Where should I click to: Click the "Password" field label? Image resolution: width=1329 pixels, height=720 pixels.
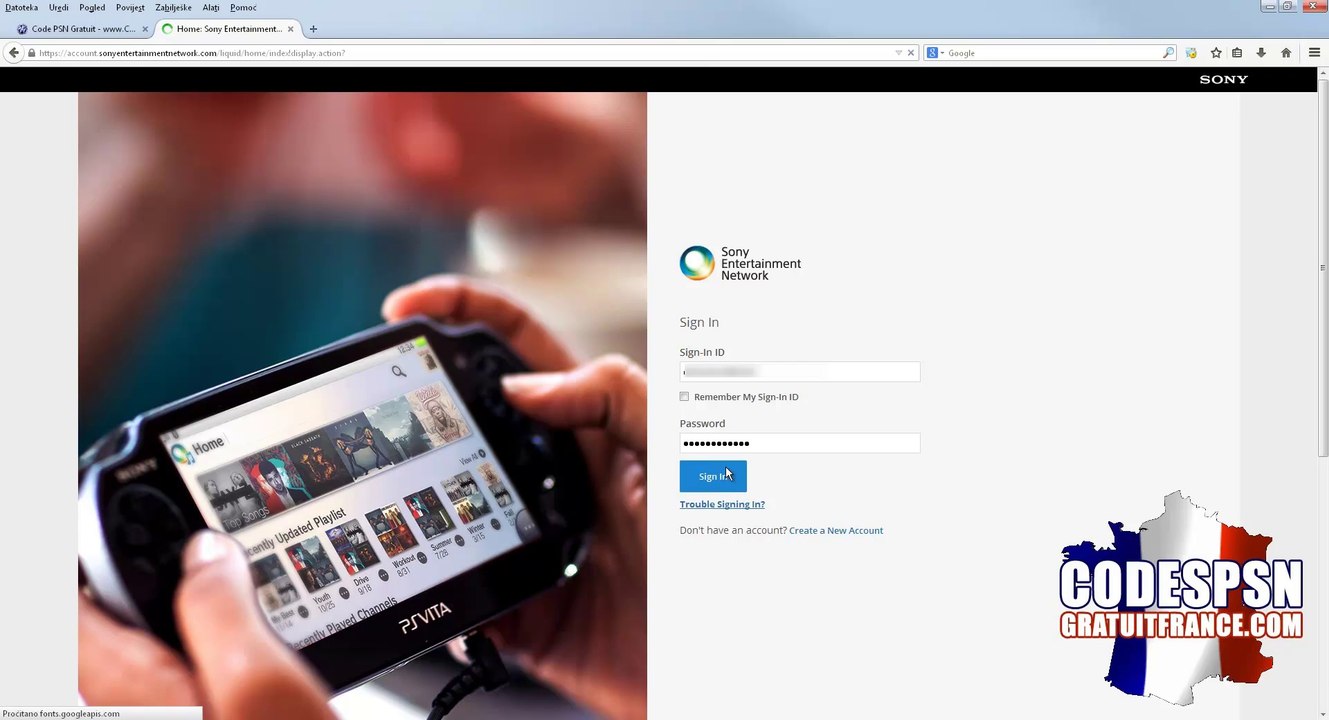[x=702, y=423]
